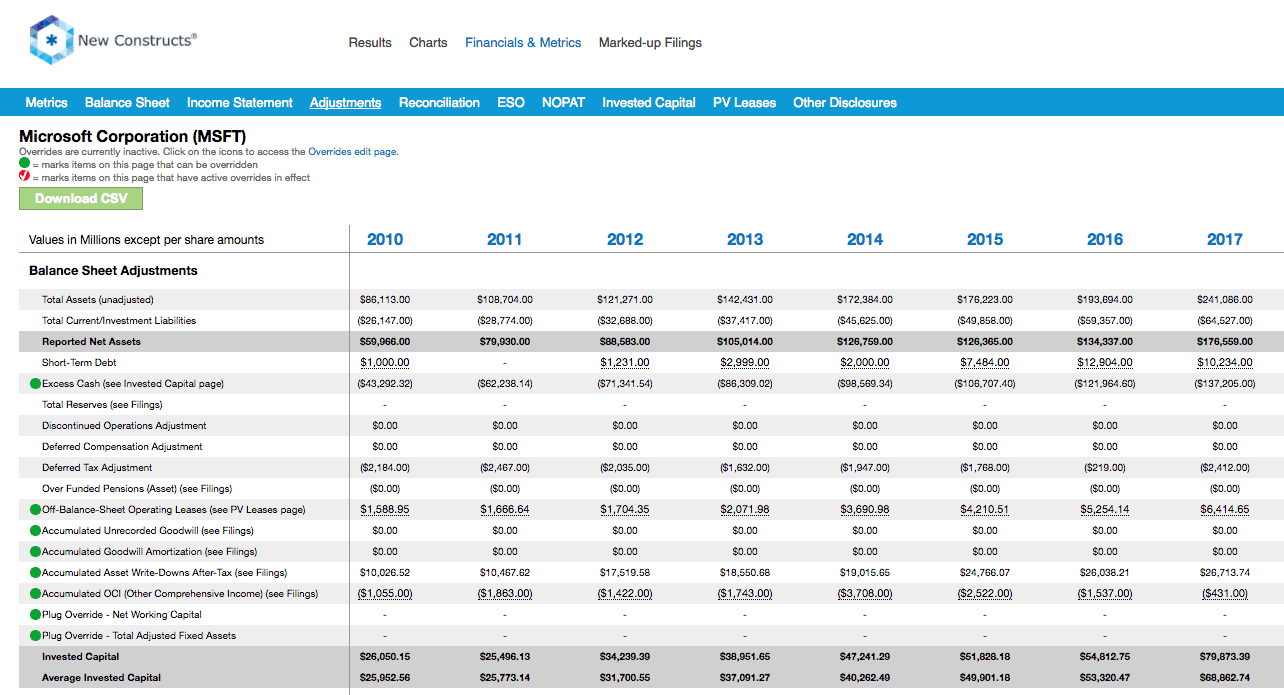Switch to the Reconciliation tab

[x=439, y=102]
